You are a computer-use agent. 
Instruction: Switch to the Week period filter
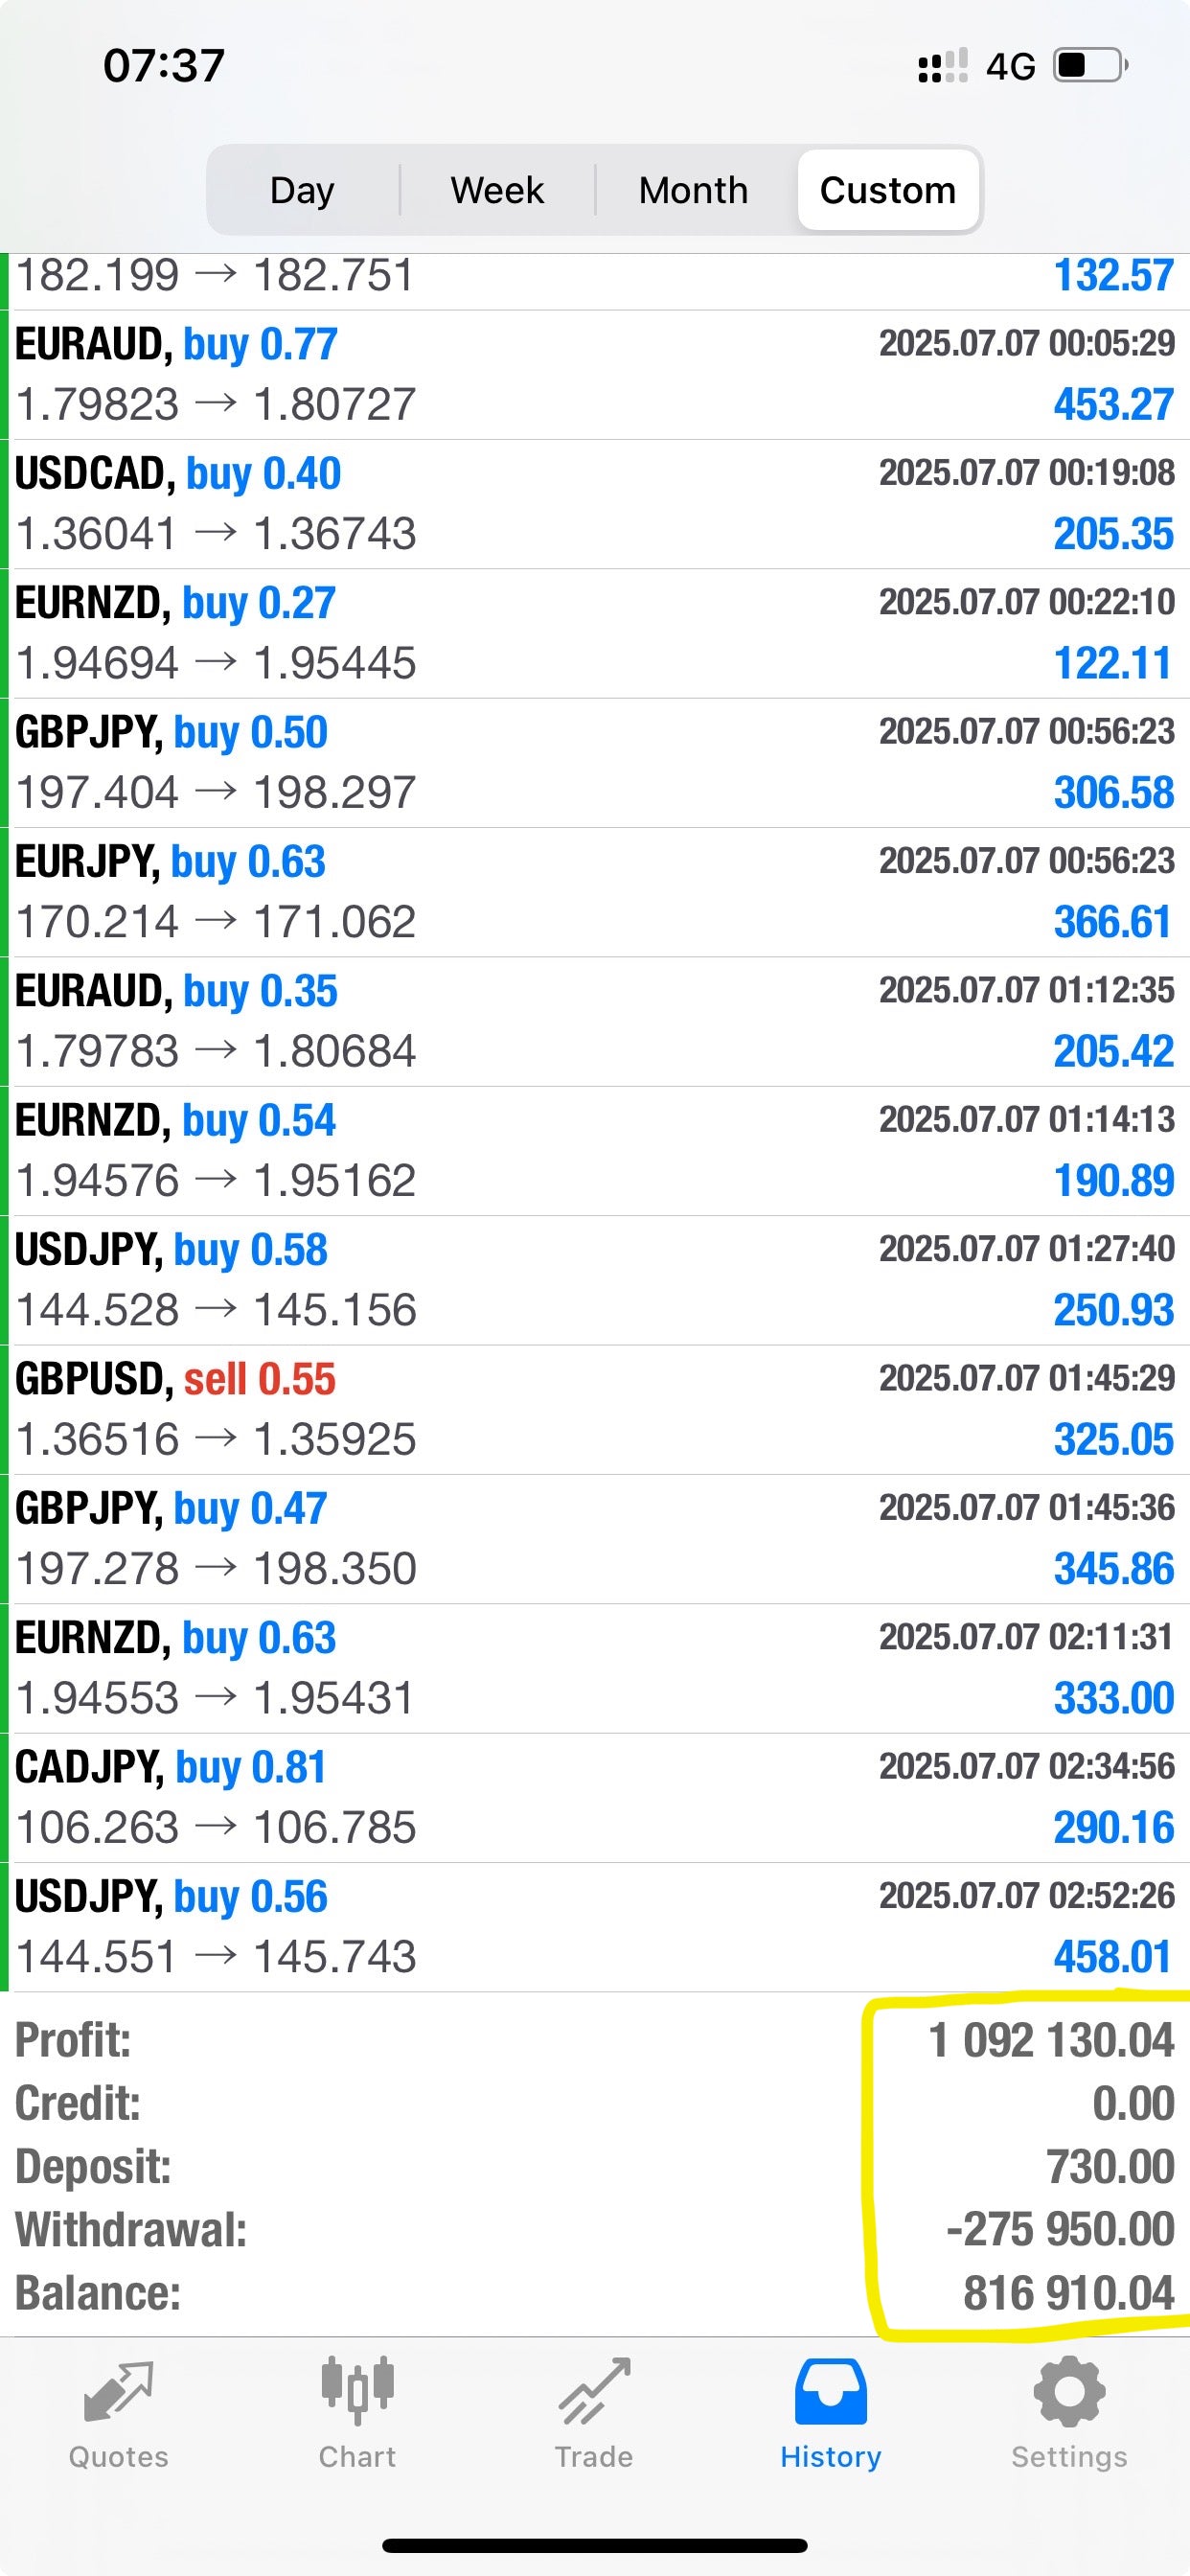[x=497, y=190]
